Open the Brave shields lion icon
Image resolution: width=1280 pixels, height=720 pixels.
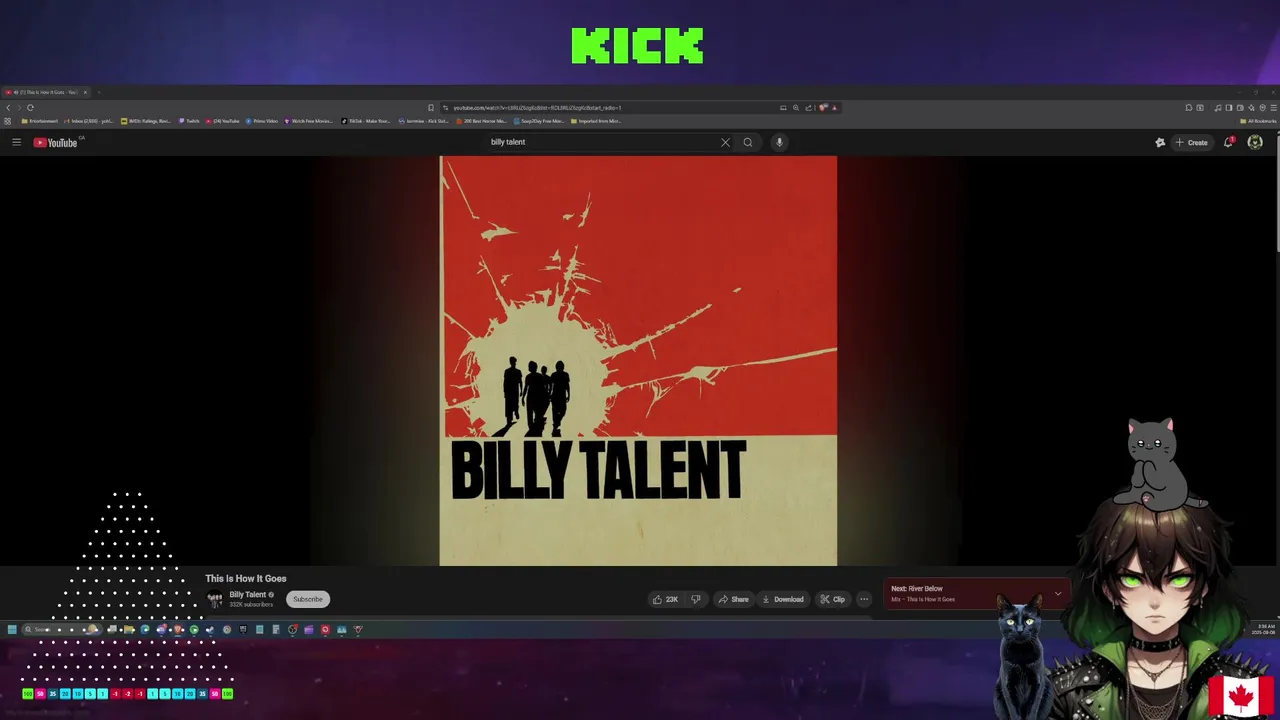pyautogui.click(x=823, y=107)
